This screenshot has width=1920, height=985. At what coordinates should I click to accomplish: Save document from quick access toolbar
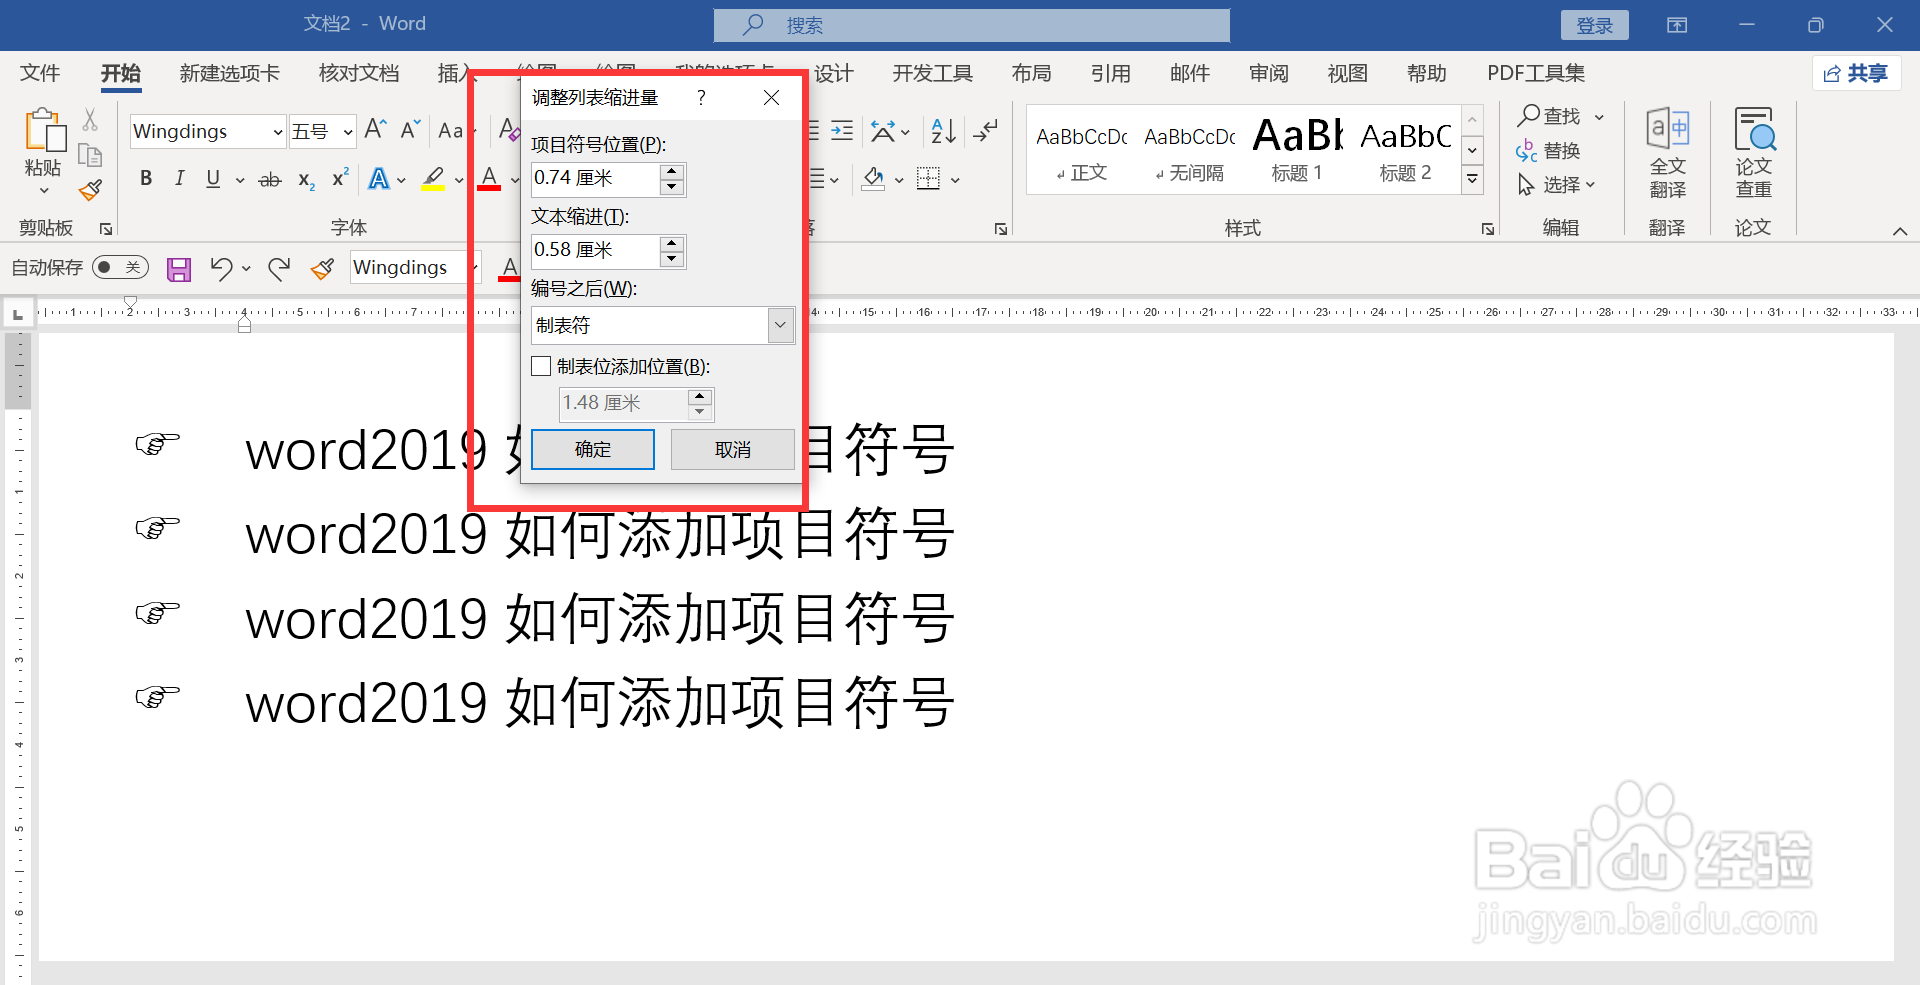179,268
